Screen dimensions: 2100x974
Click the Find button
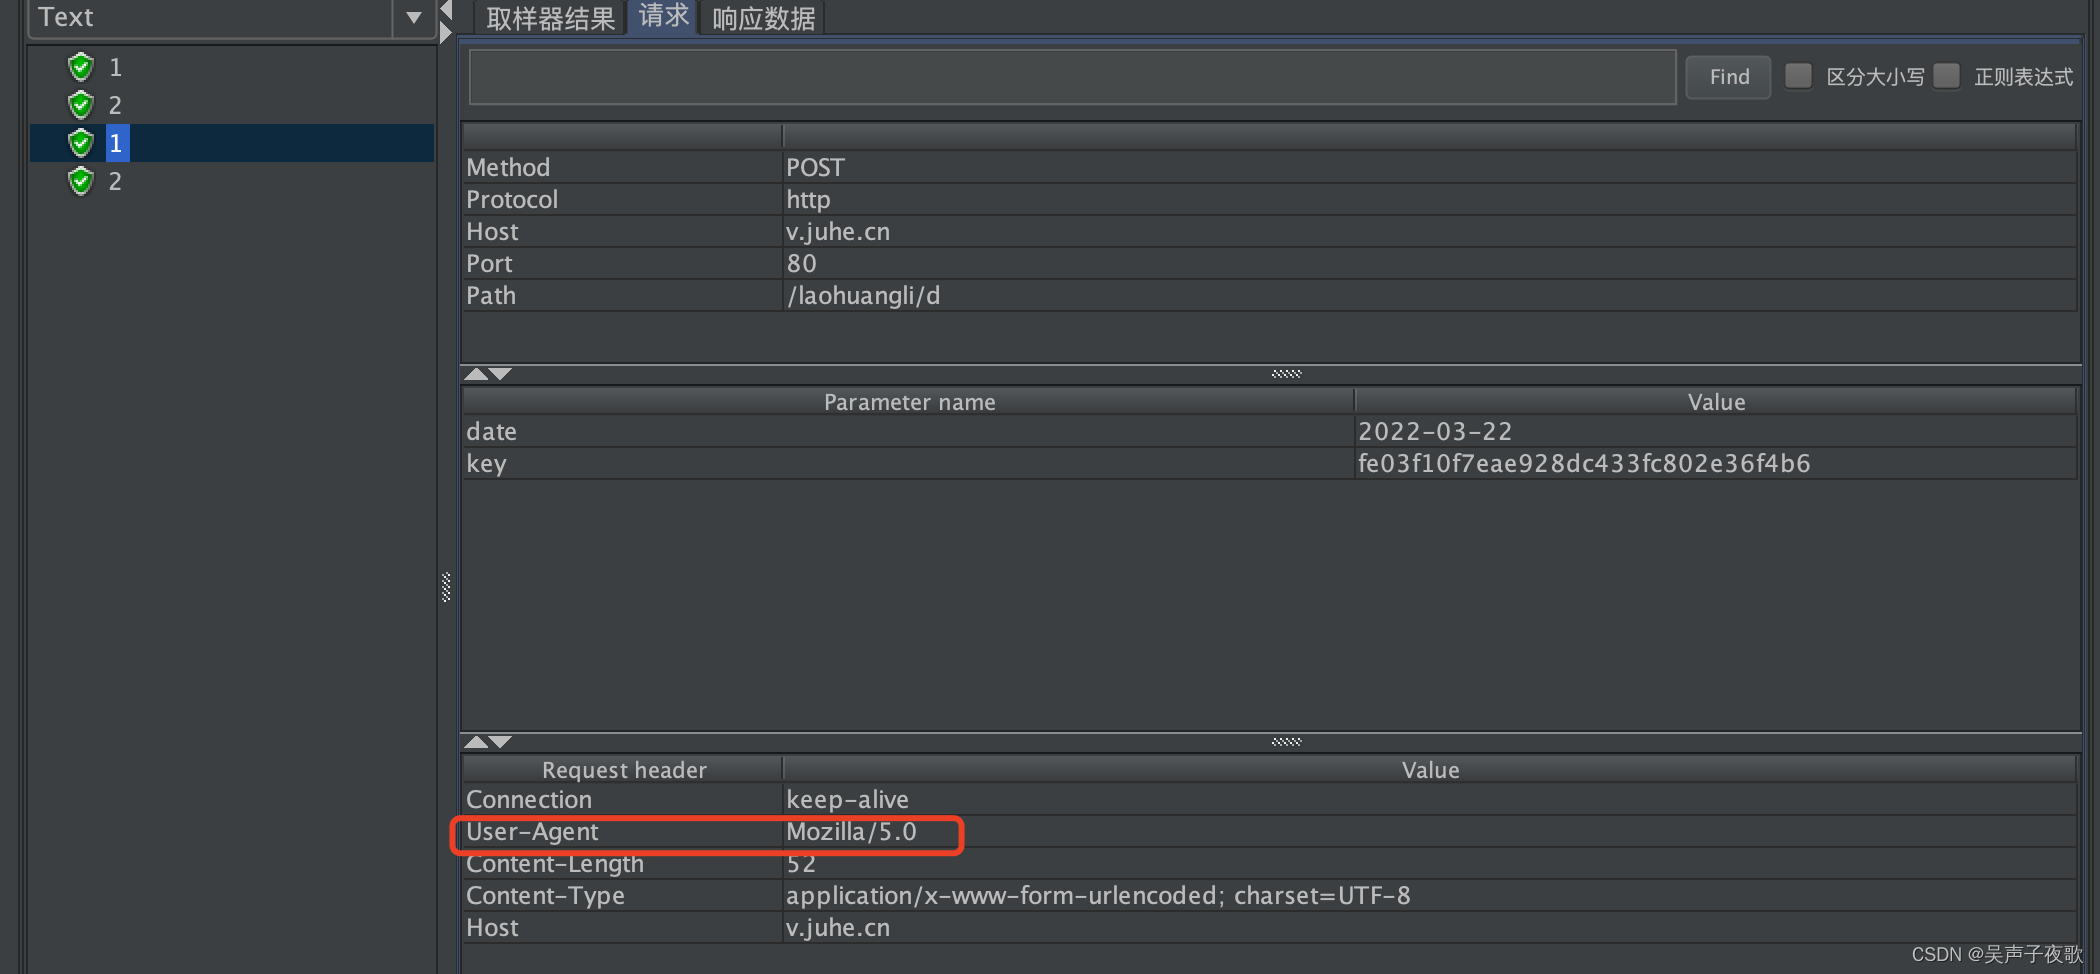pyautogui.click(x=1729, y=77)
